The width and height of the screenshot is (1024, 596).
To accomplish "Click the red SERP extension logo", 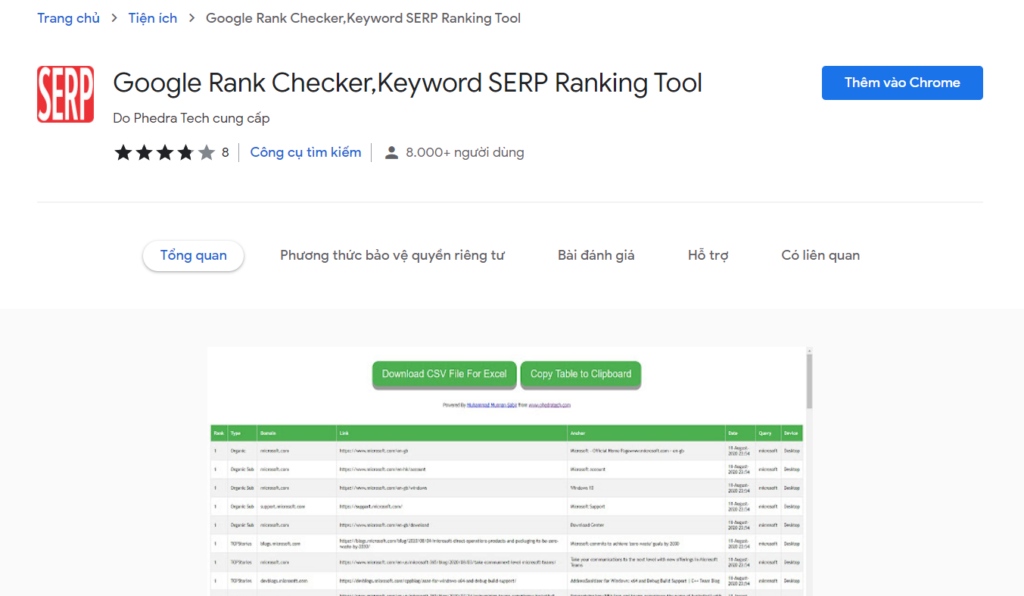I will coord(65,93).
